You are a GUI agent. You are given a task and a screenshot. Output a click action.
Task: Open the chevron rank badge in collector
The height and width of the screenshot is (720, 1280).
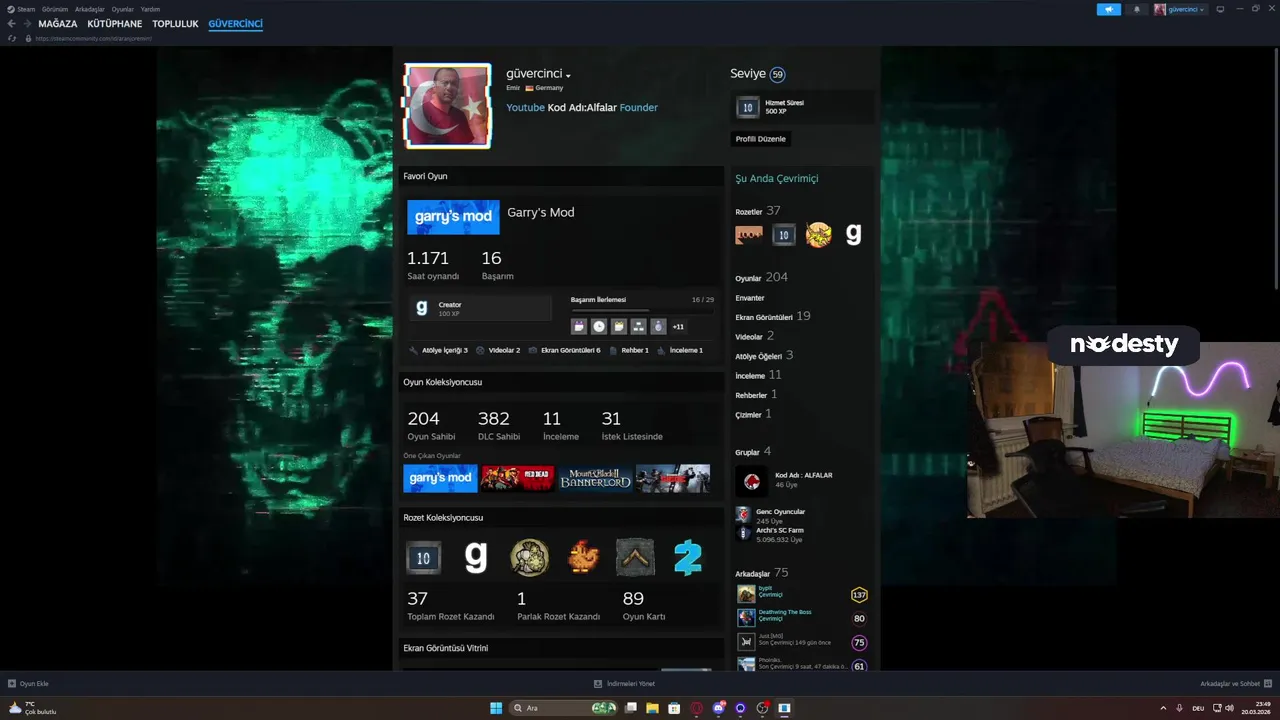point(635,557)
